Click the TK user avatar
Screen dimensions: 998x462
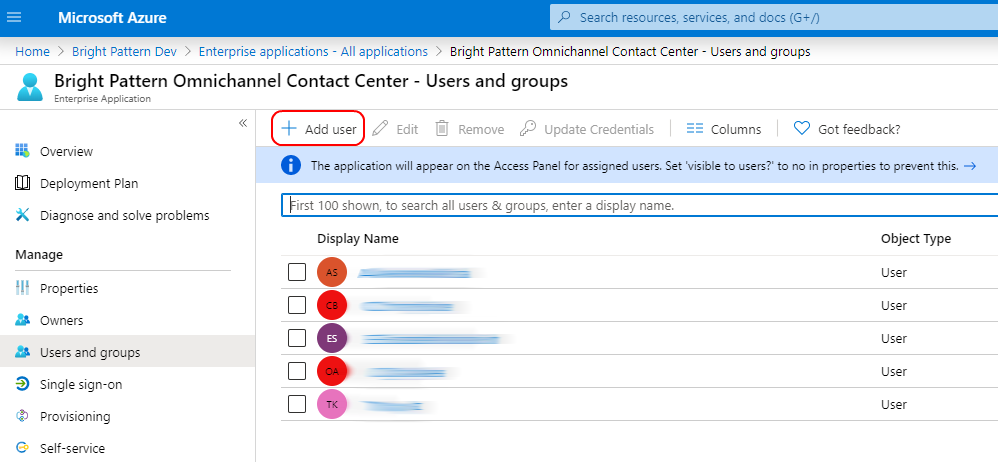click(x=332, y=404)
